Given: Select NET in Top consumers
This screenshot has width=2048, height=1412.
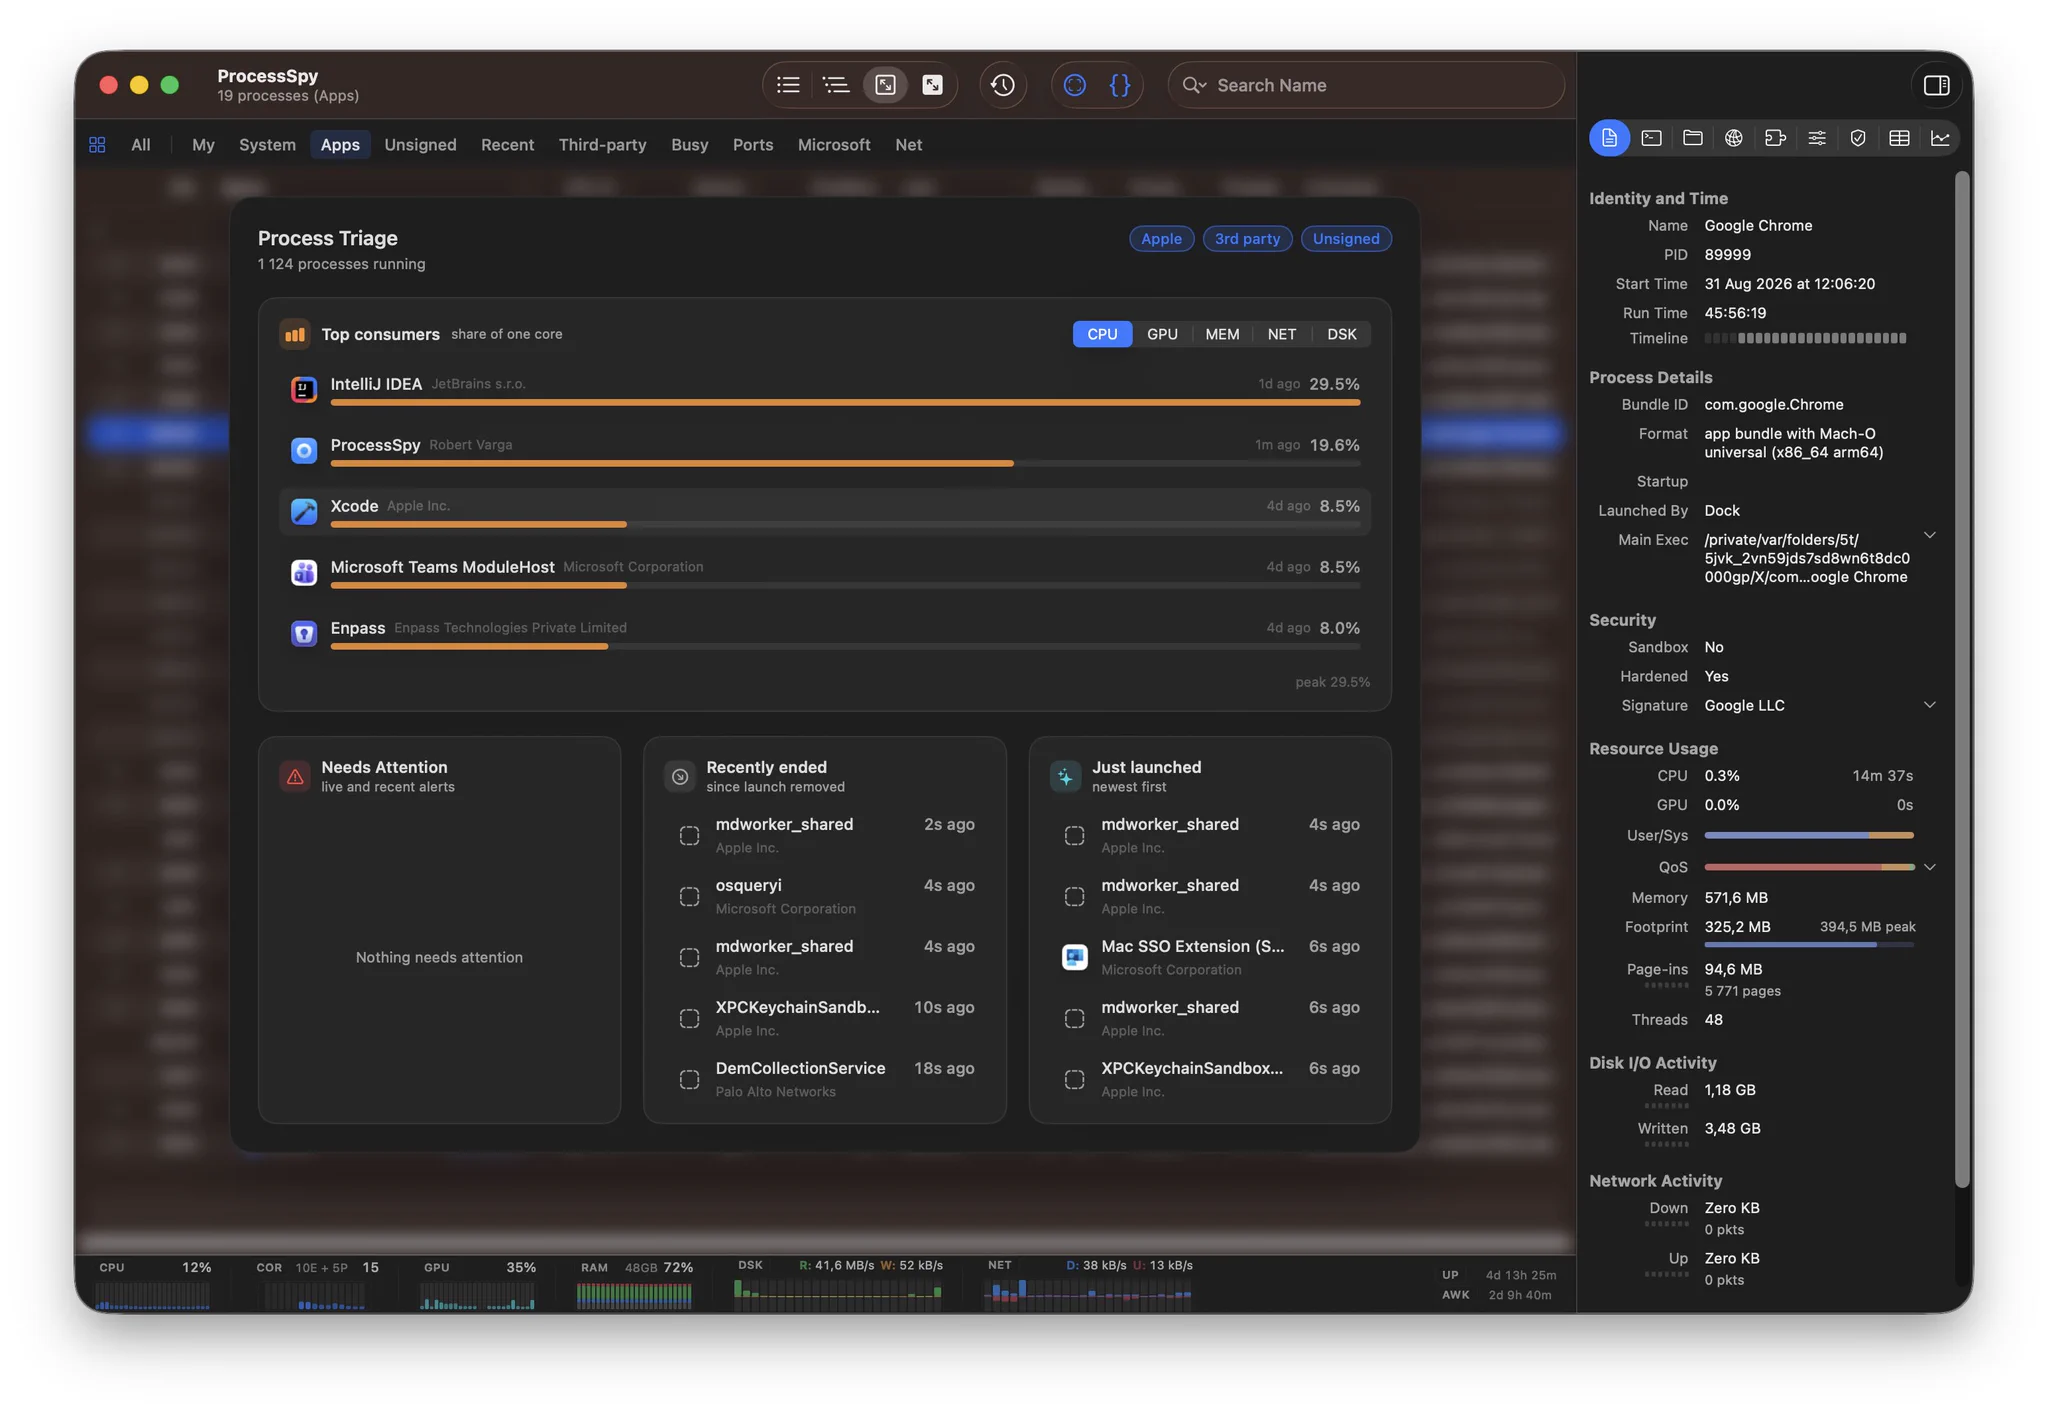Looking at the screenshot, I should (x=1281, y=334).
